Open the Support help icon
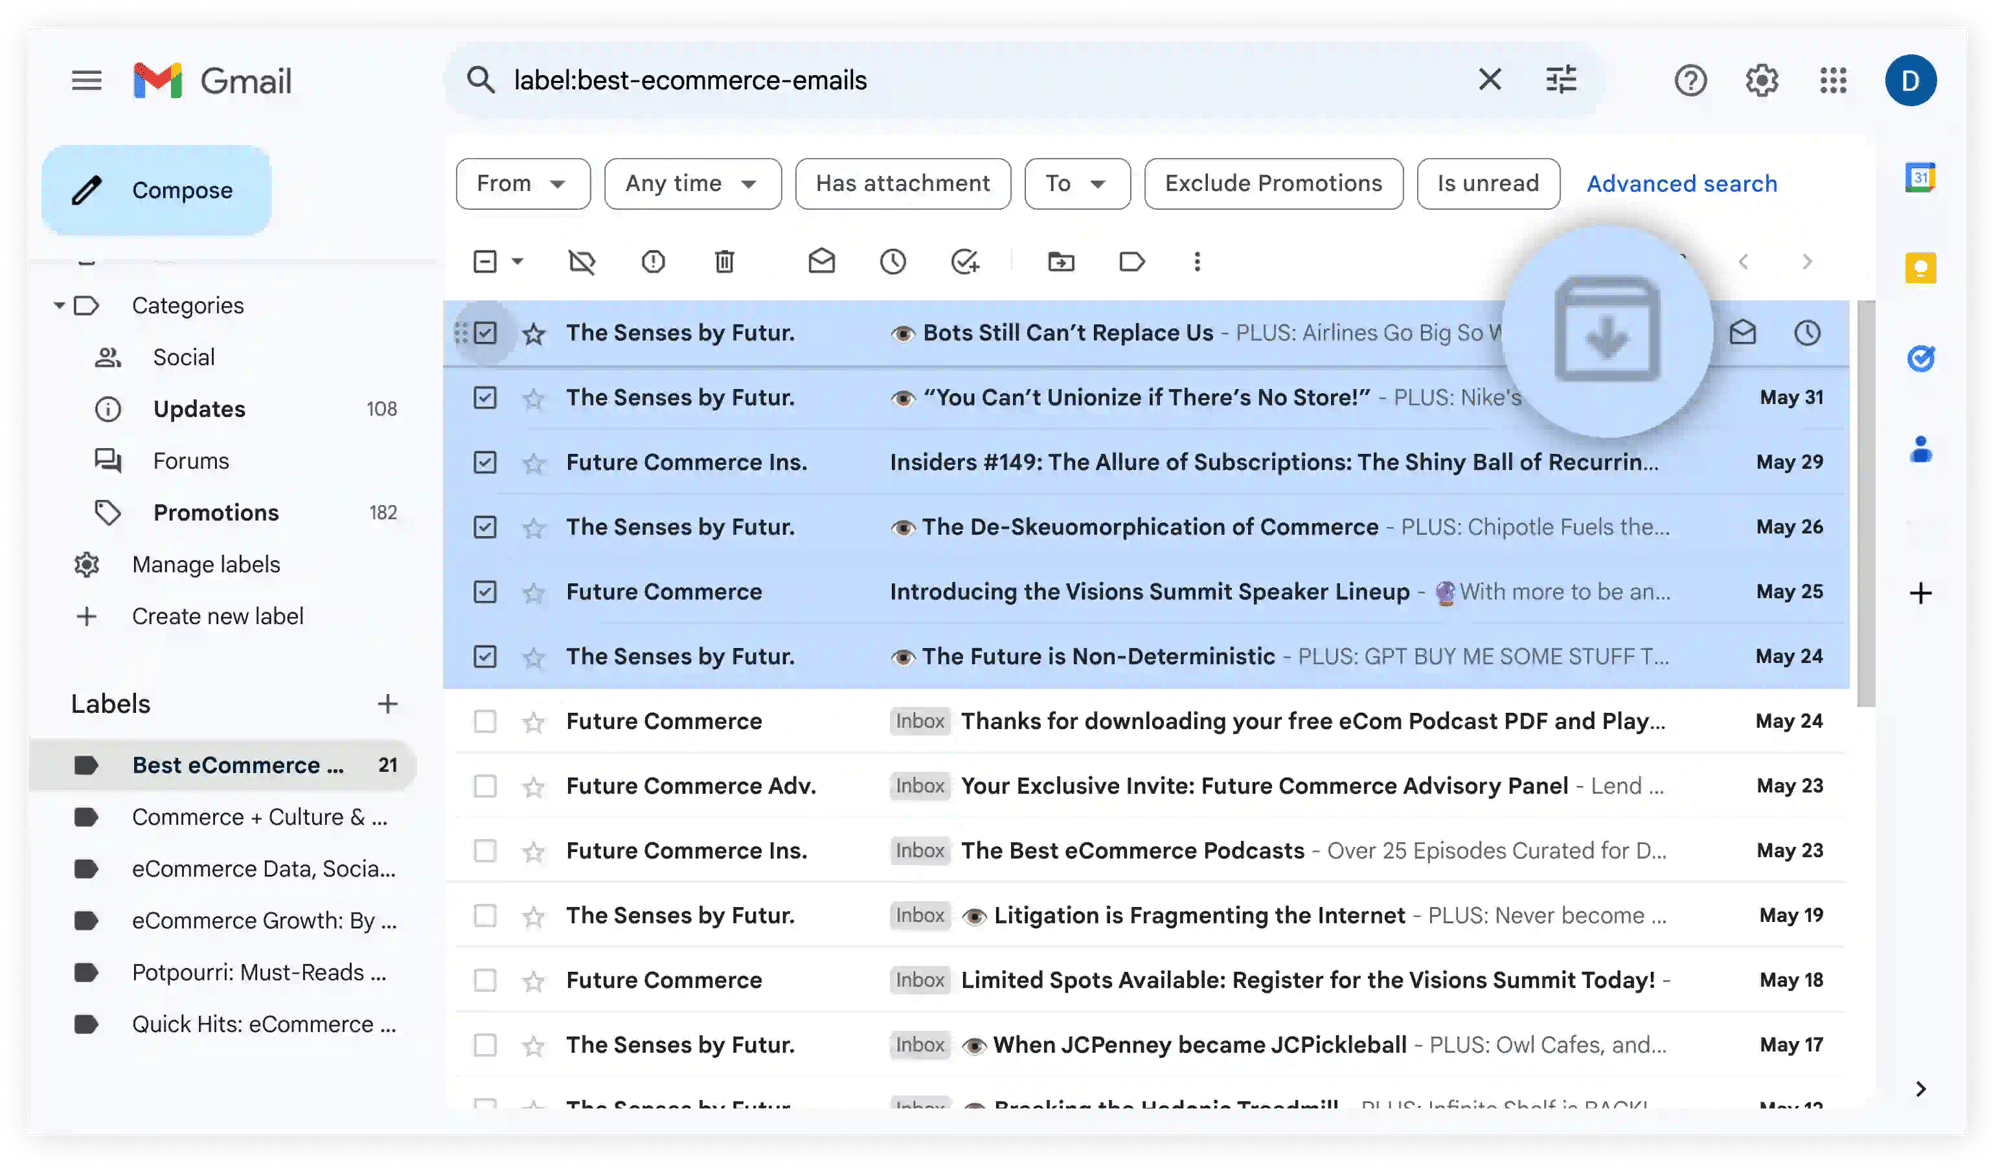Screen dimensions: 2000x1168 pos(1690,80)
